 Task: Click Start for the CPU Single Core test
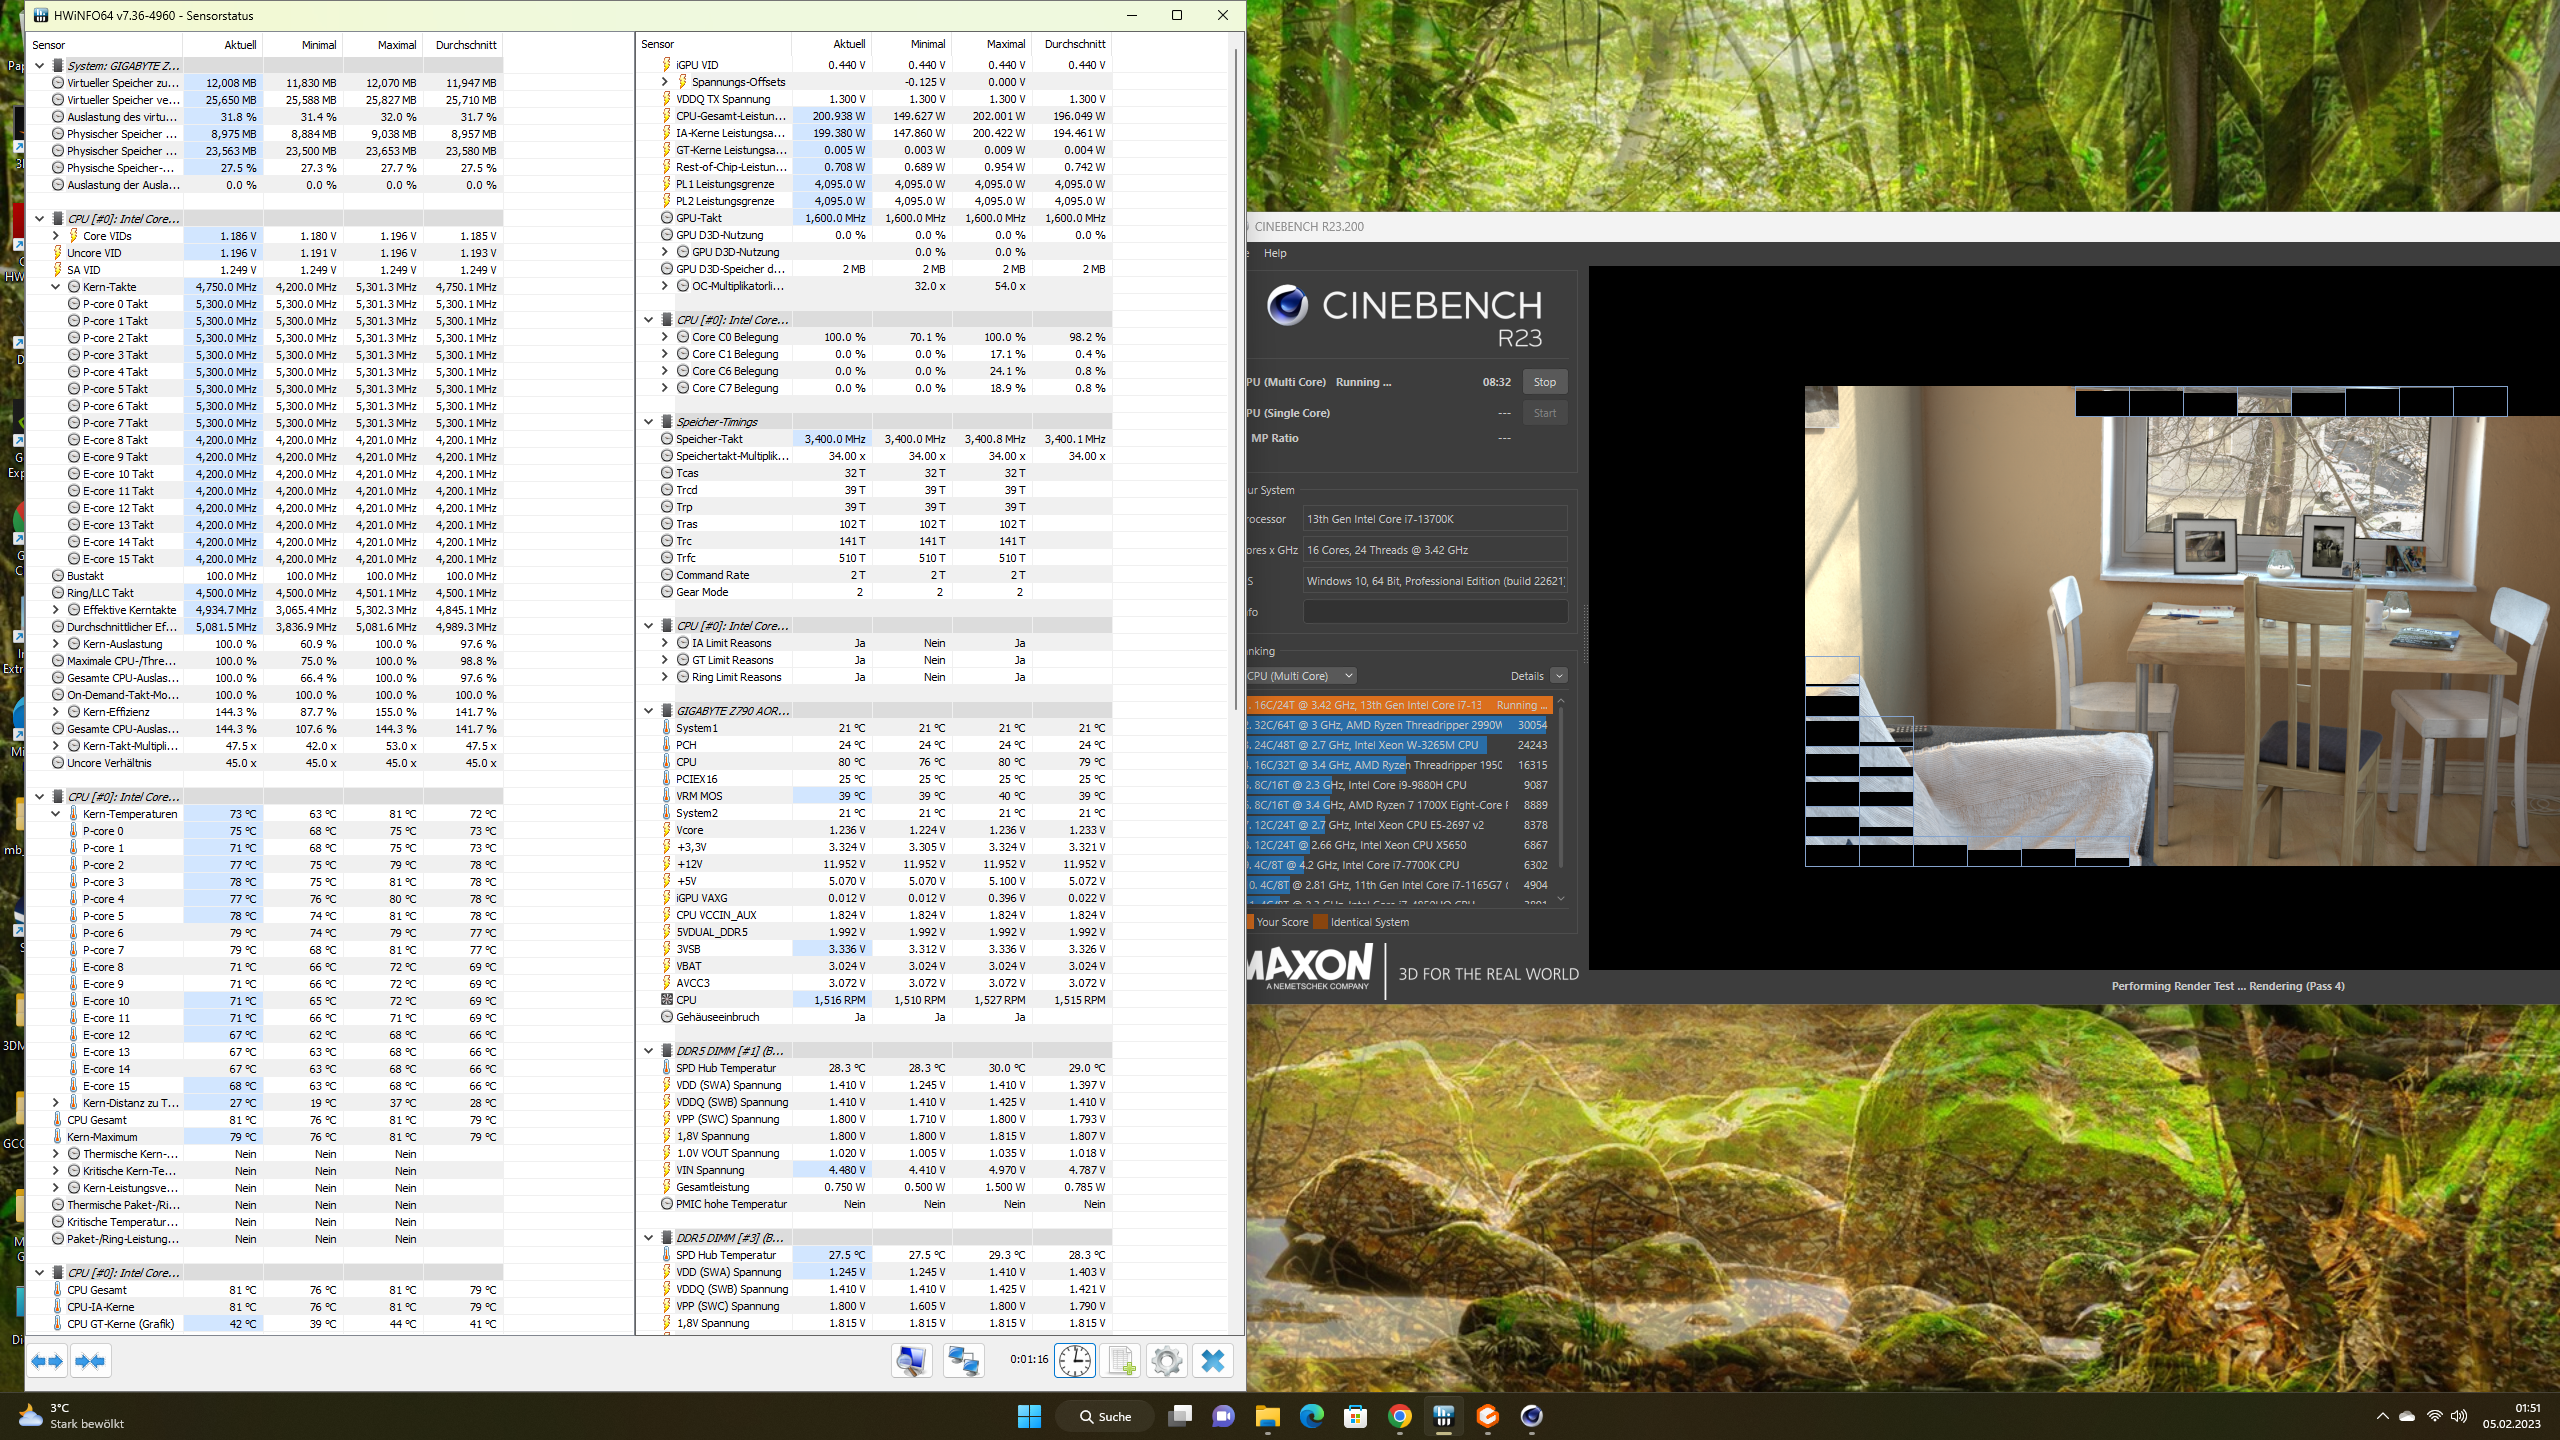[x=1544, y=412]
